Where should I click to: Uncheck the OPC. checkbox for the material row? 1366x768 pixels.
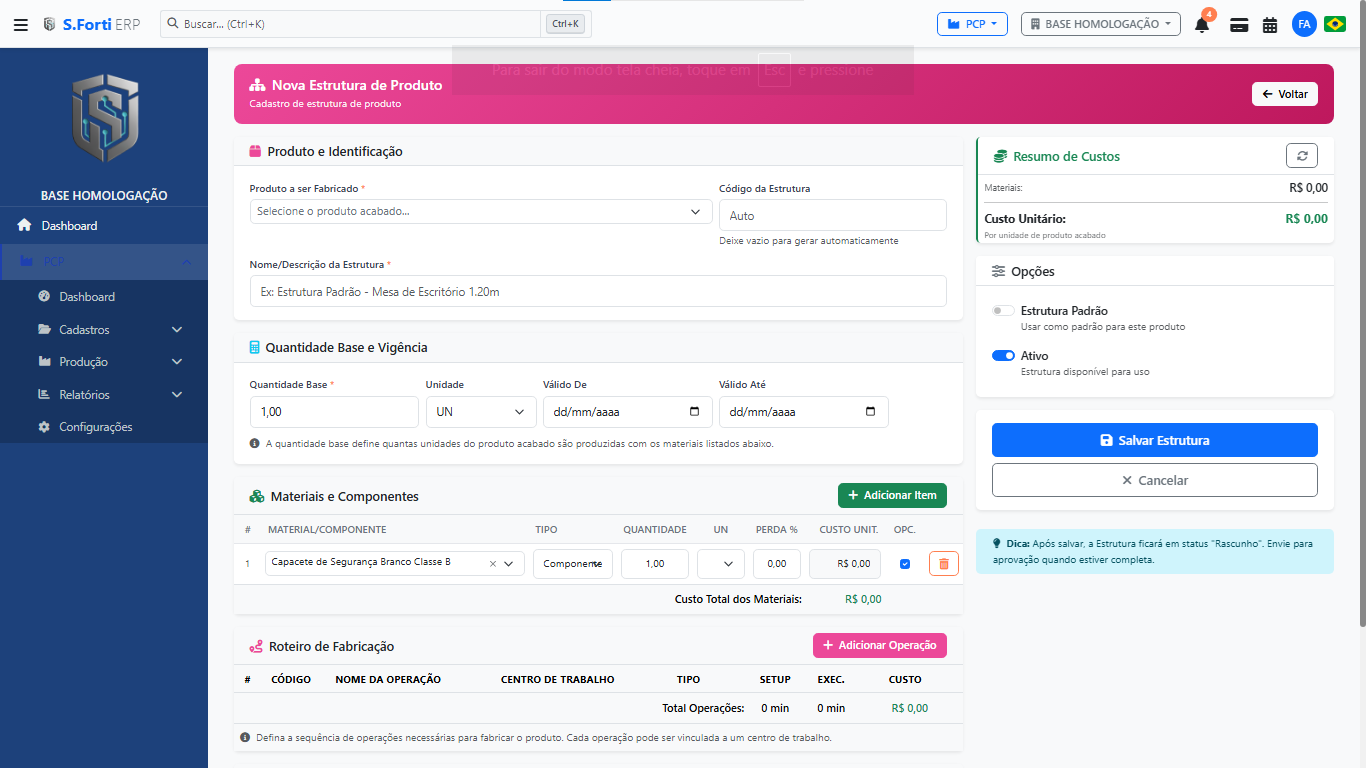(x=905, y=564)
